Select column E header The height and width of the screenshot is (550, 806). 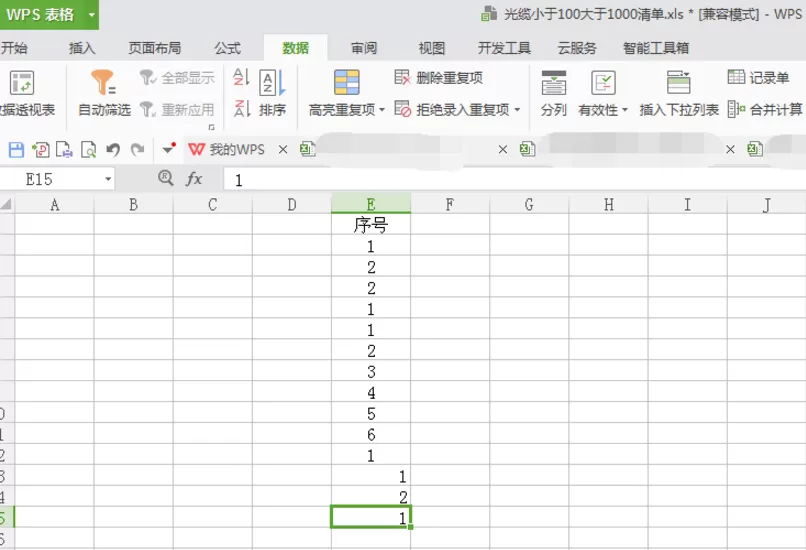point(371,204)
